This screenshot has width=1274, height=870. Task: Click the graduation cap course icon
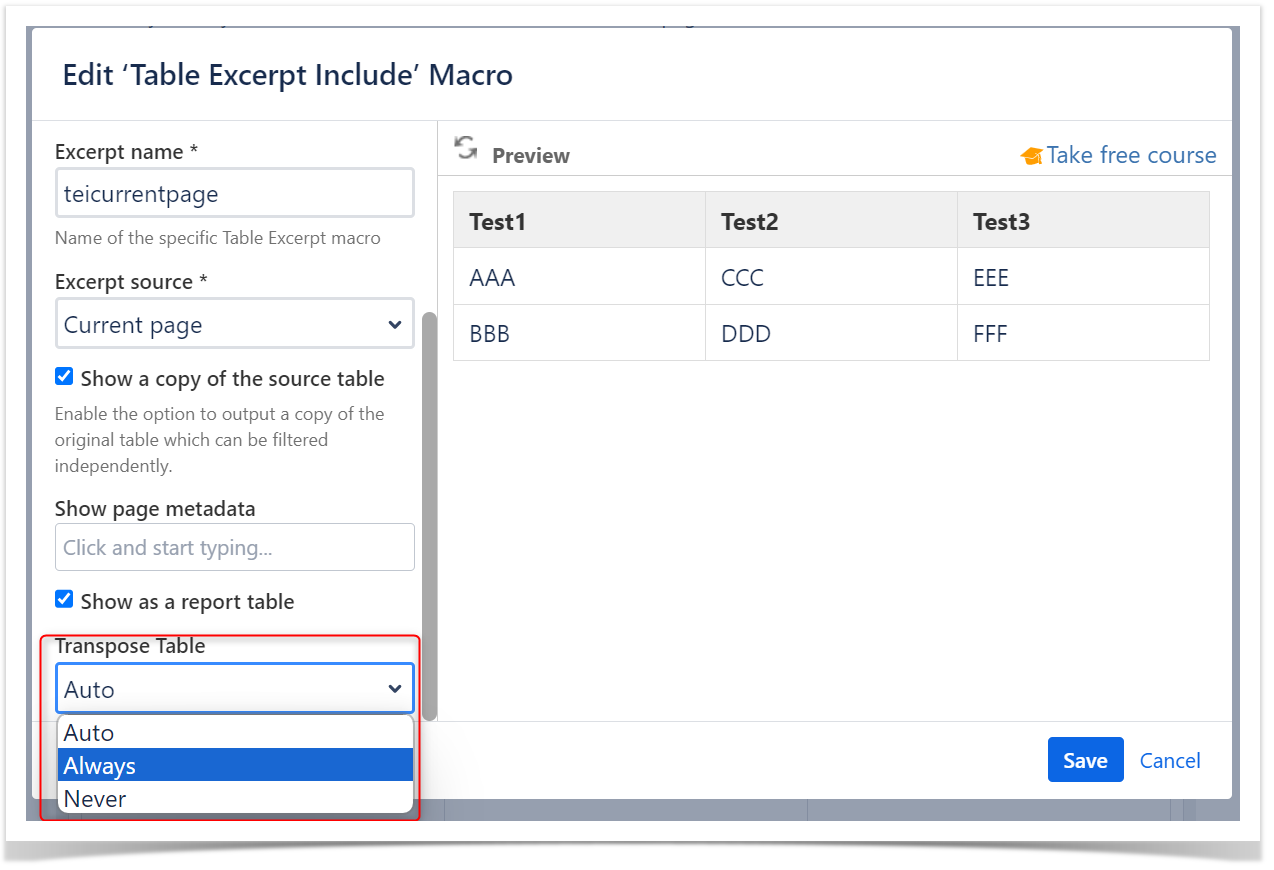[x=1030, y=156]
